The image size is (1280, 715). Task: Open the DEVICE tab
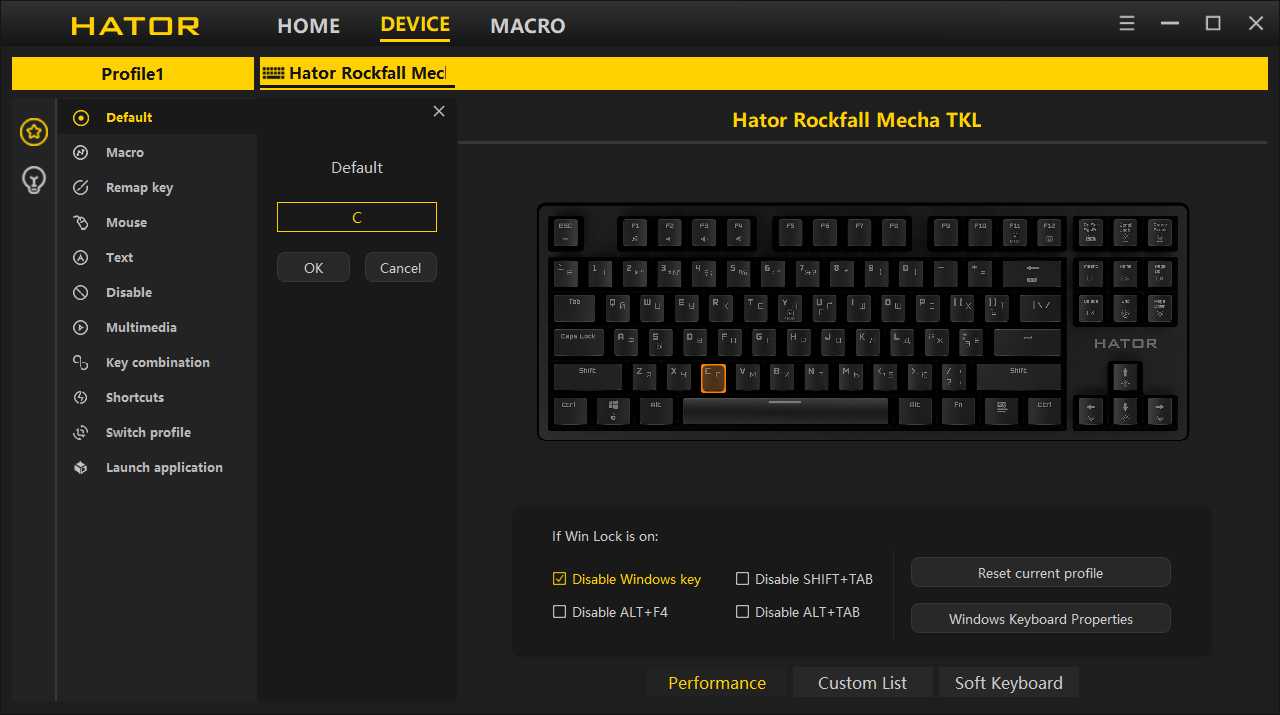tap(415, 25)
